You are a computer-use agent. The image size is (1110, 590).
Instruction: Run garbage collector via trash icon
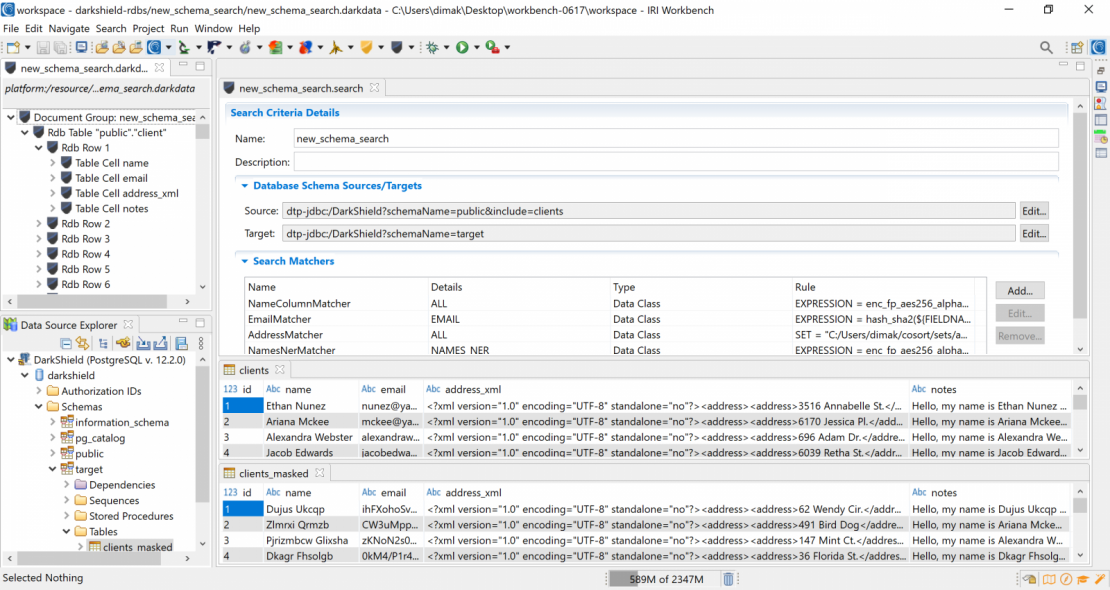click(729, 579)
